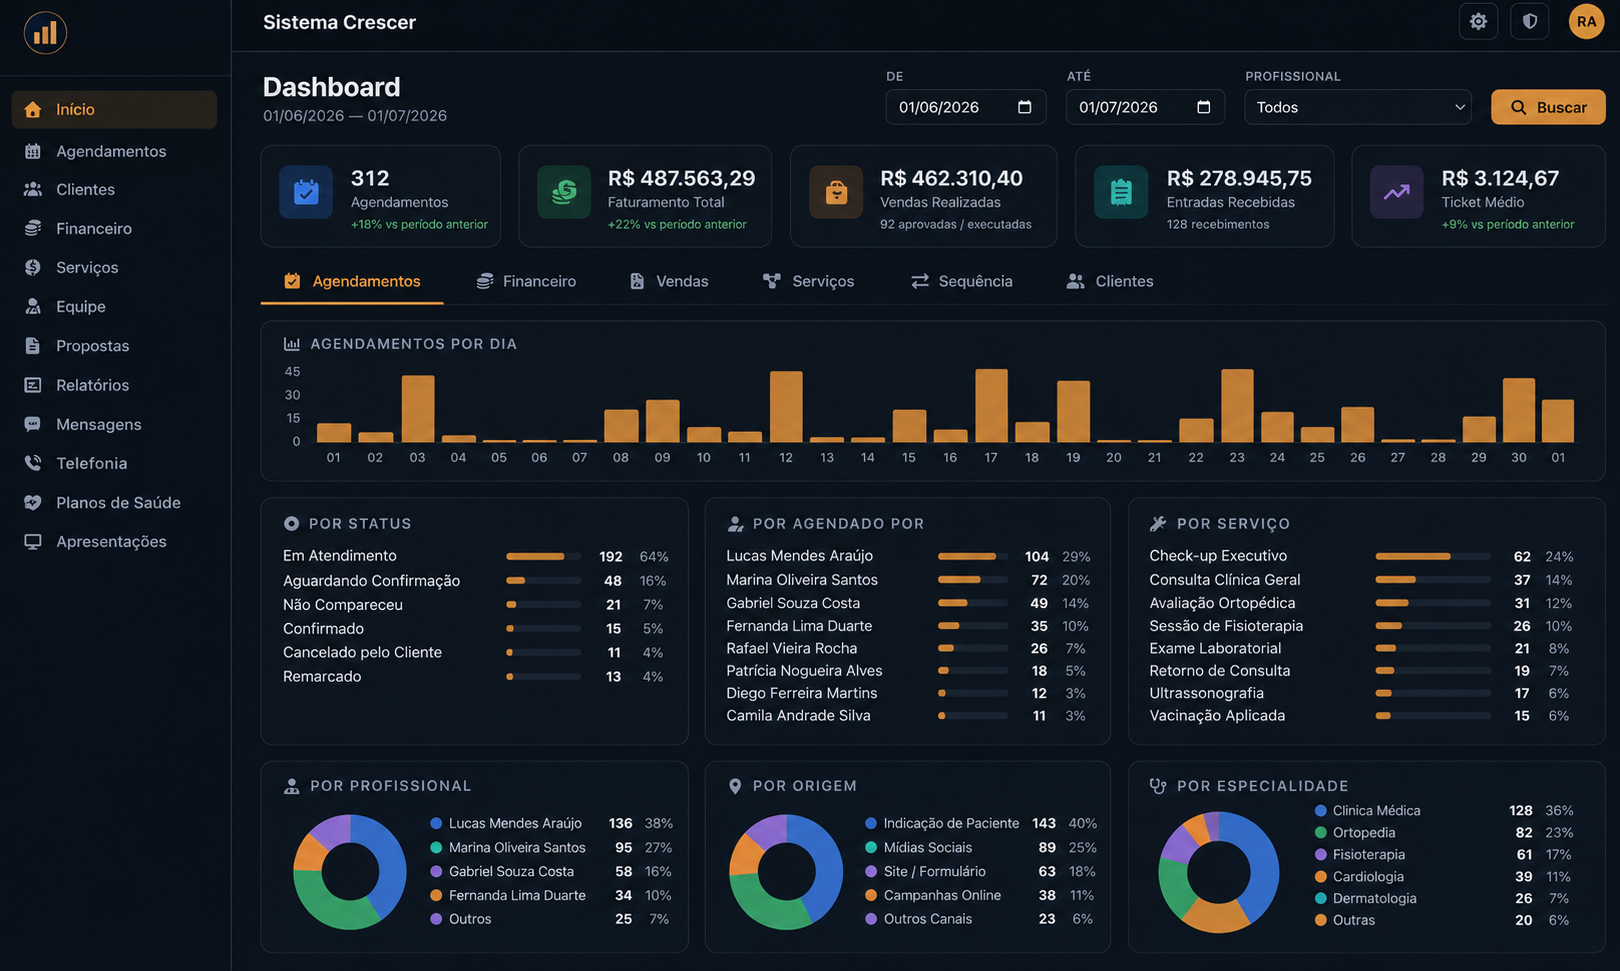
Task: Click the Propostas document icon in sidebar
Action: pos(33,346)
